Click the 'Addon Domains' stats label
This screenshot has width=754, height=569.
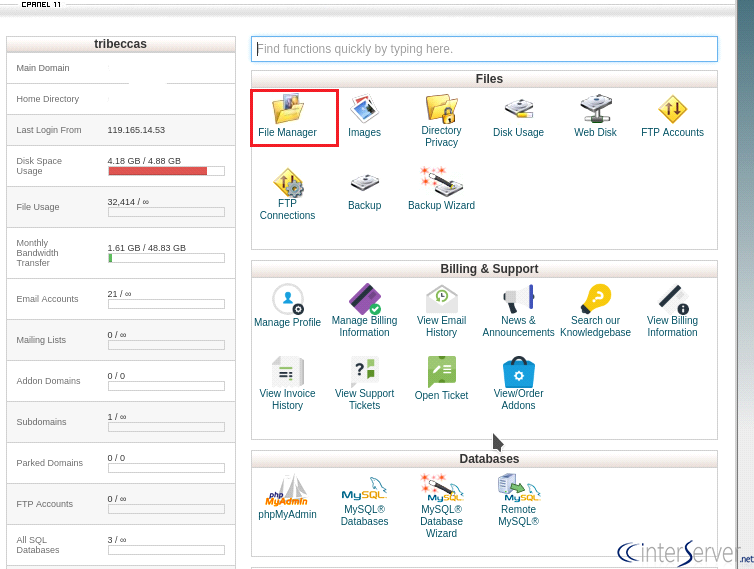coord(49,380)
